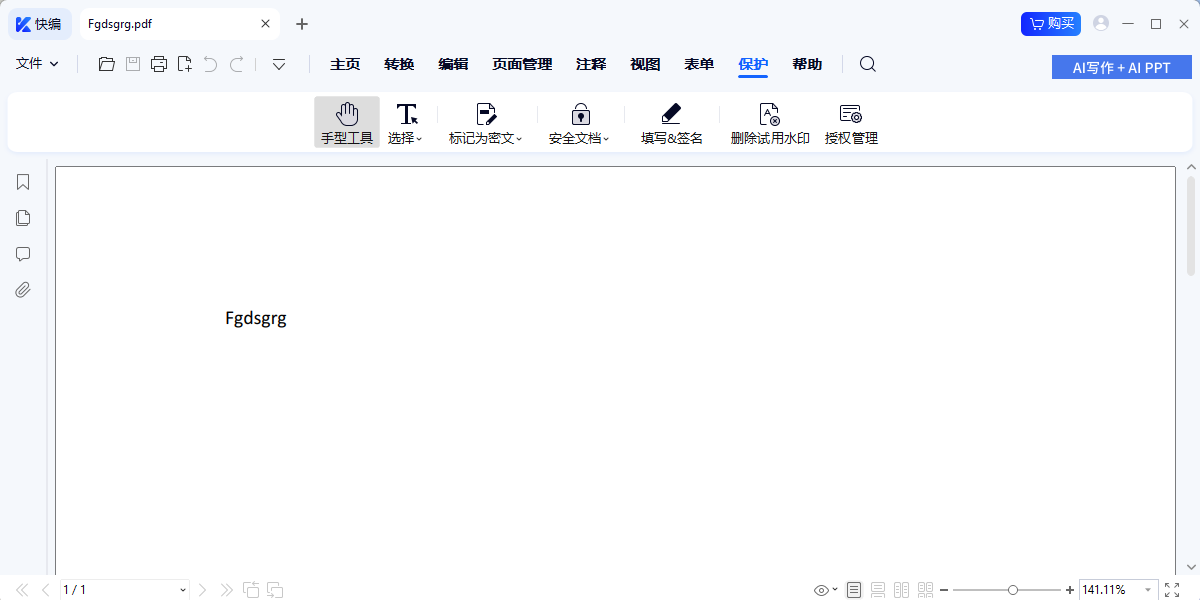
Task: Click the zoom slider handle
Action: click(1013, 590)
